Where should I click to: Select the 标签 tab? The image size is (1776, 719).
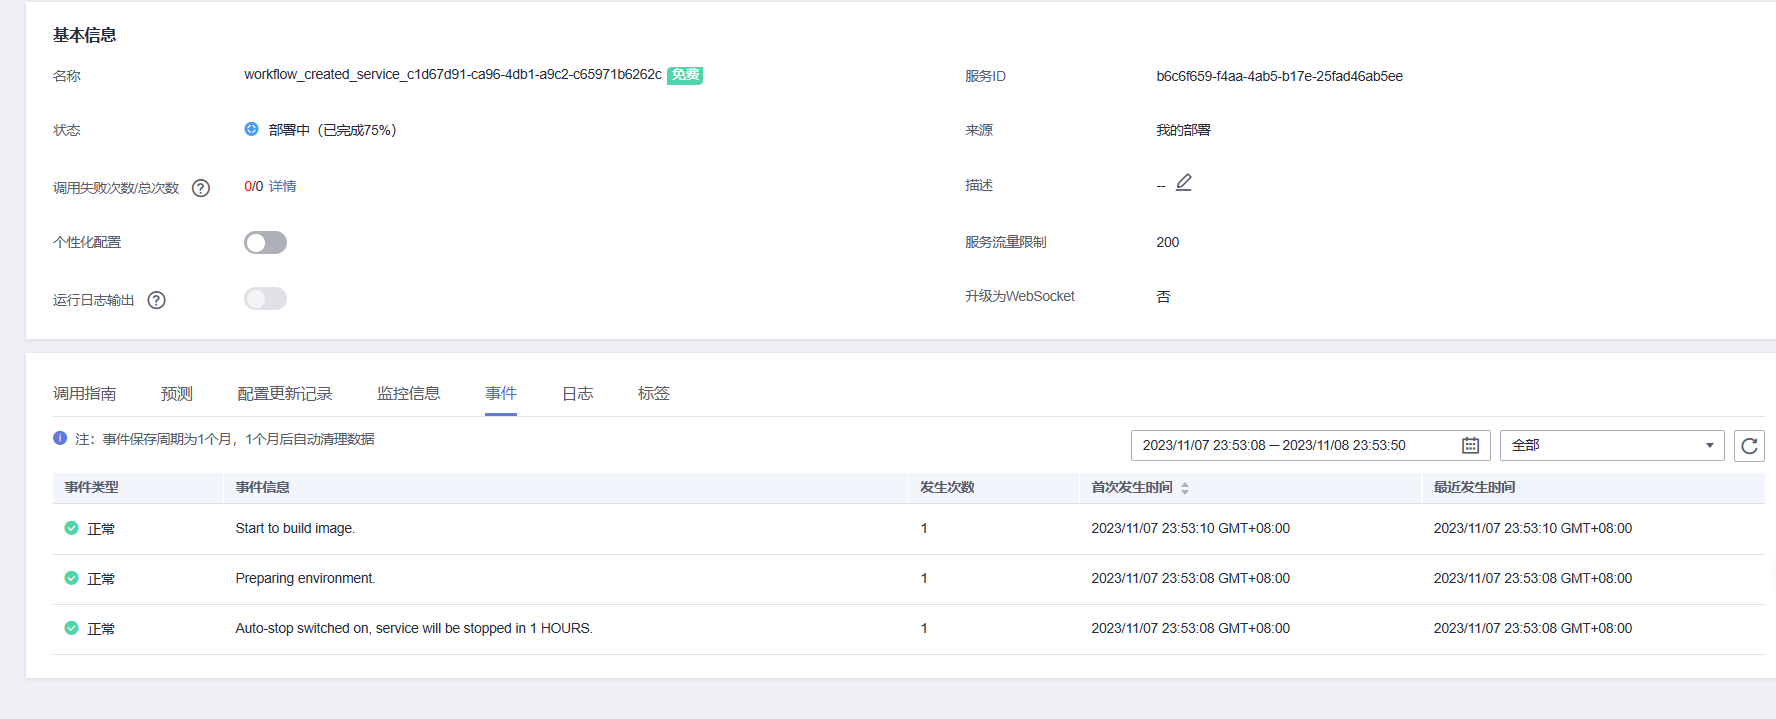point(654,394)
